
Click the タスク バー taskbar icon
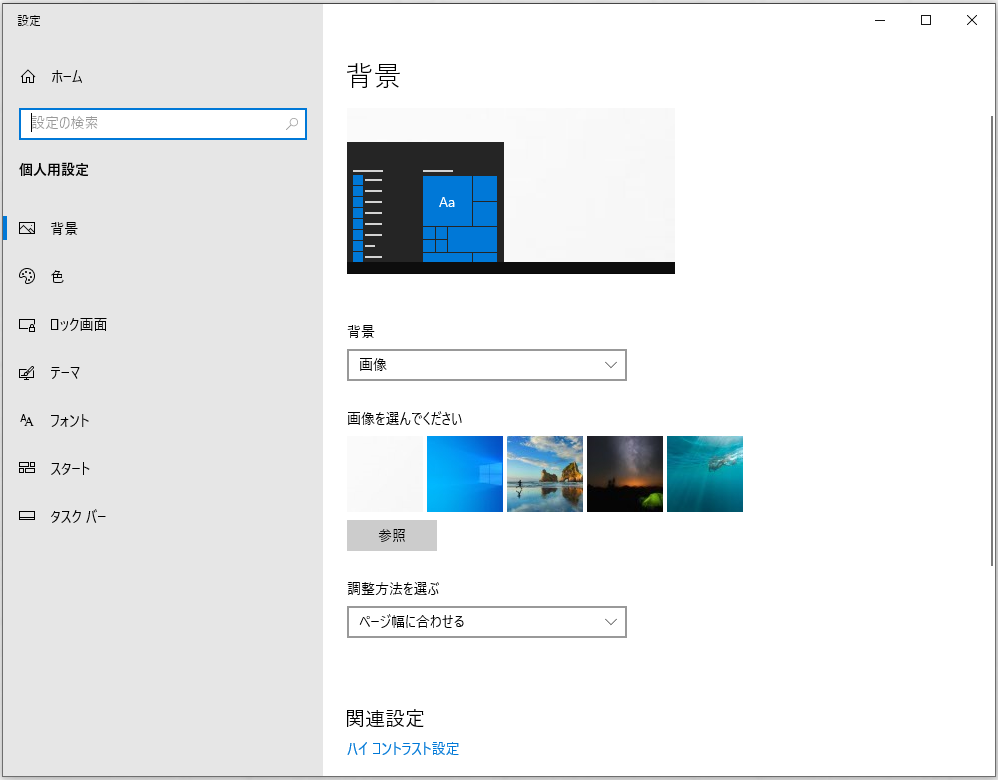(27, 516)
